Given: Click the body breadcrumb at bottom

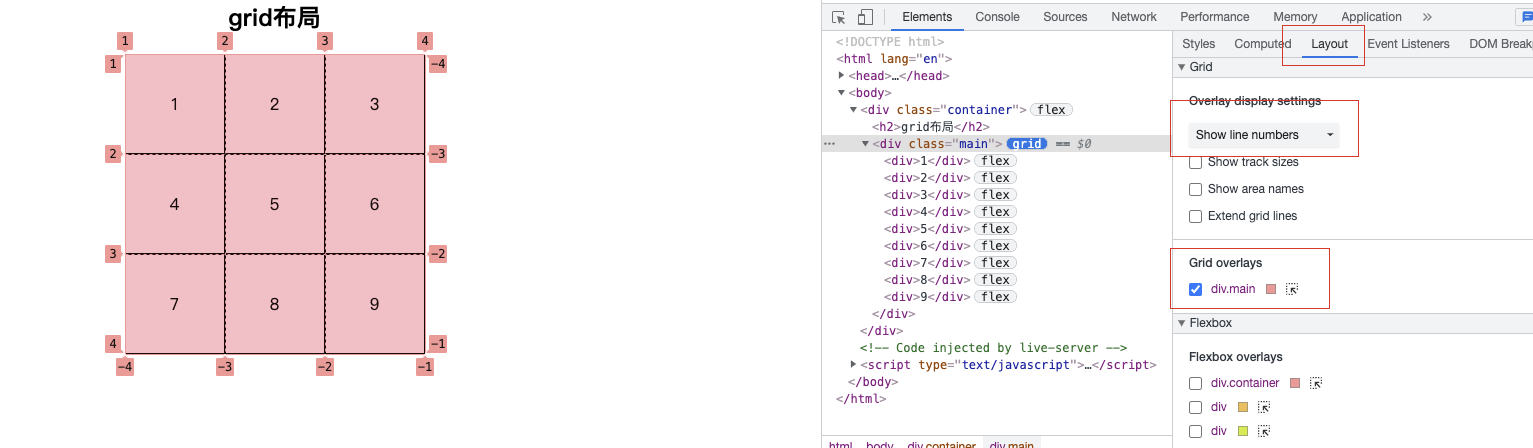Looking at the screenshot, I should tap(880, 444).
